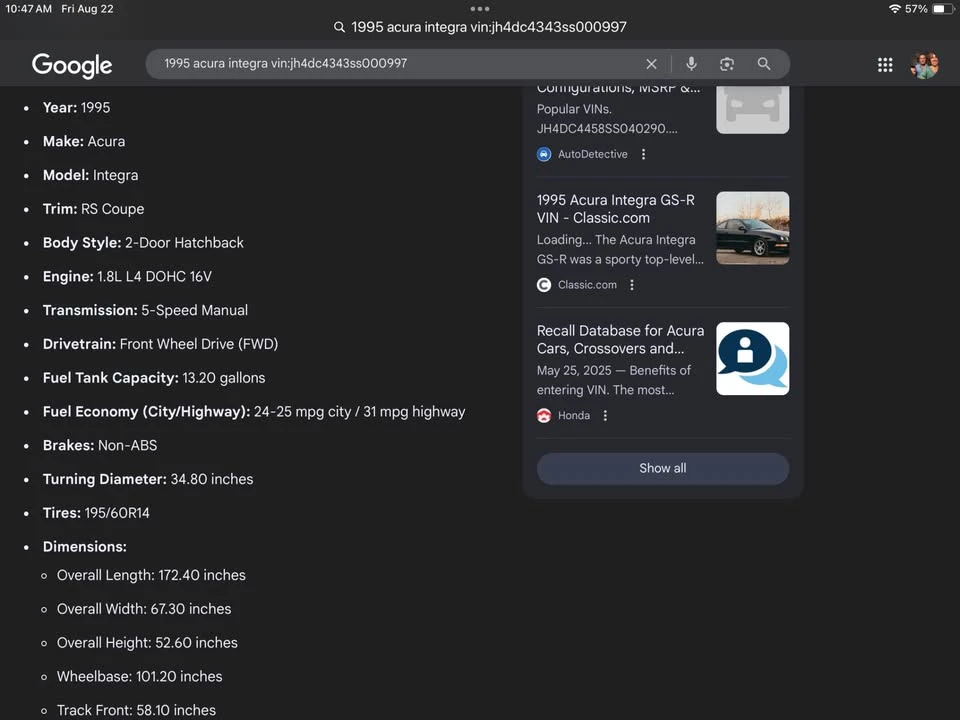This screenshot has height=720, width=960.
Task: Click the AutoDetective site favicon
Action: pos(544,154)
